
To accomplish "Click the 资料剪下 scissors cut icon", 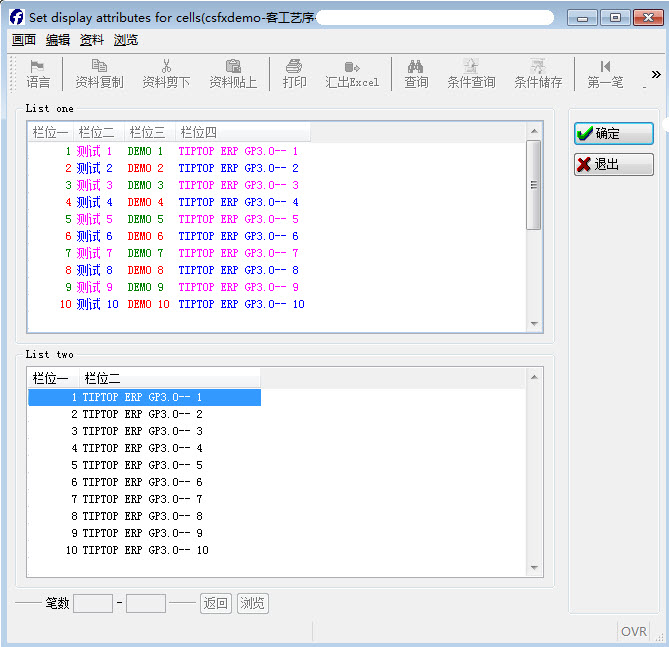I will tap(166, 66).
